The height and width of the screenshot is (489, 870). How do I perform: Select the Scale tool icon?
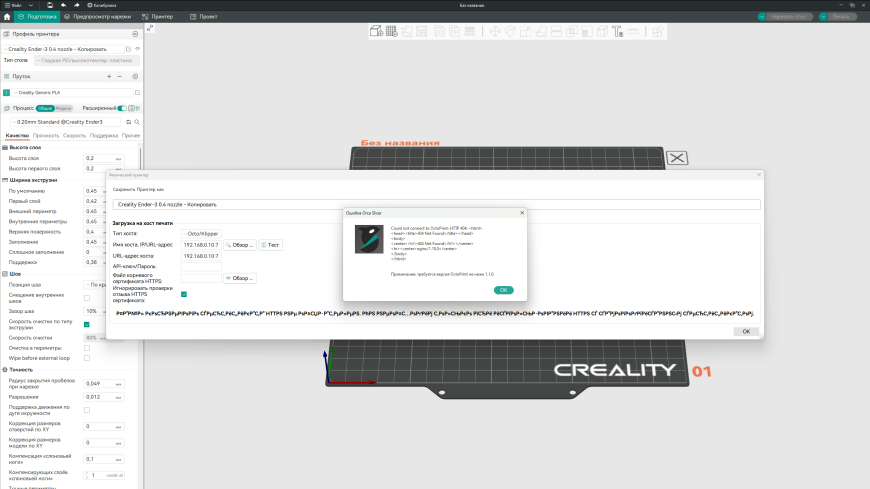click(525, 32)
